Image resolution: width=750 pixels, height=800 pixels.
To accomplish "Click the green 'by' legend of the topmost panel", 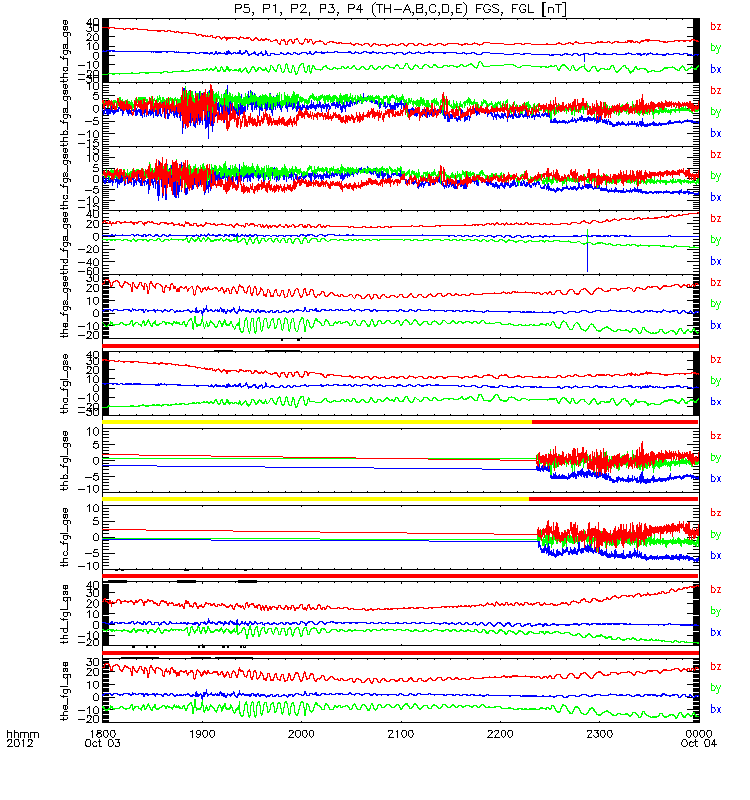I will 716,48.
